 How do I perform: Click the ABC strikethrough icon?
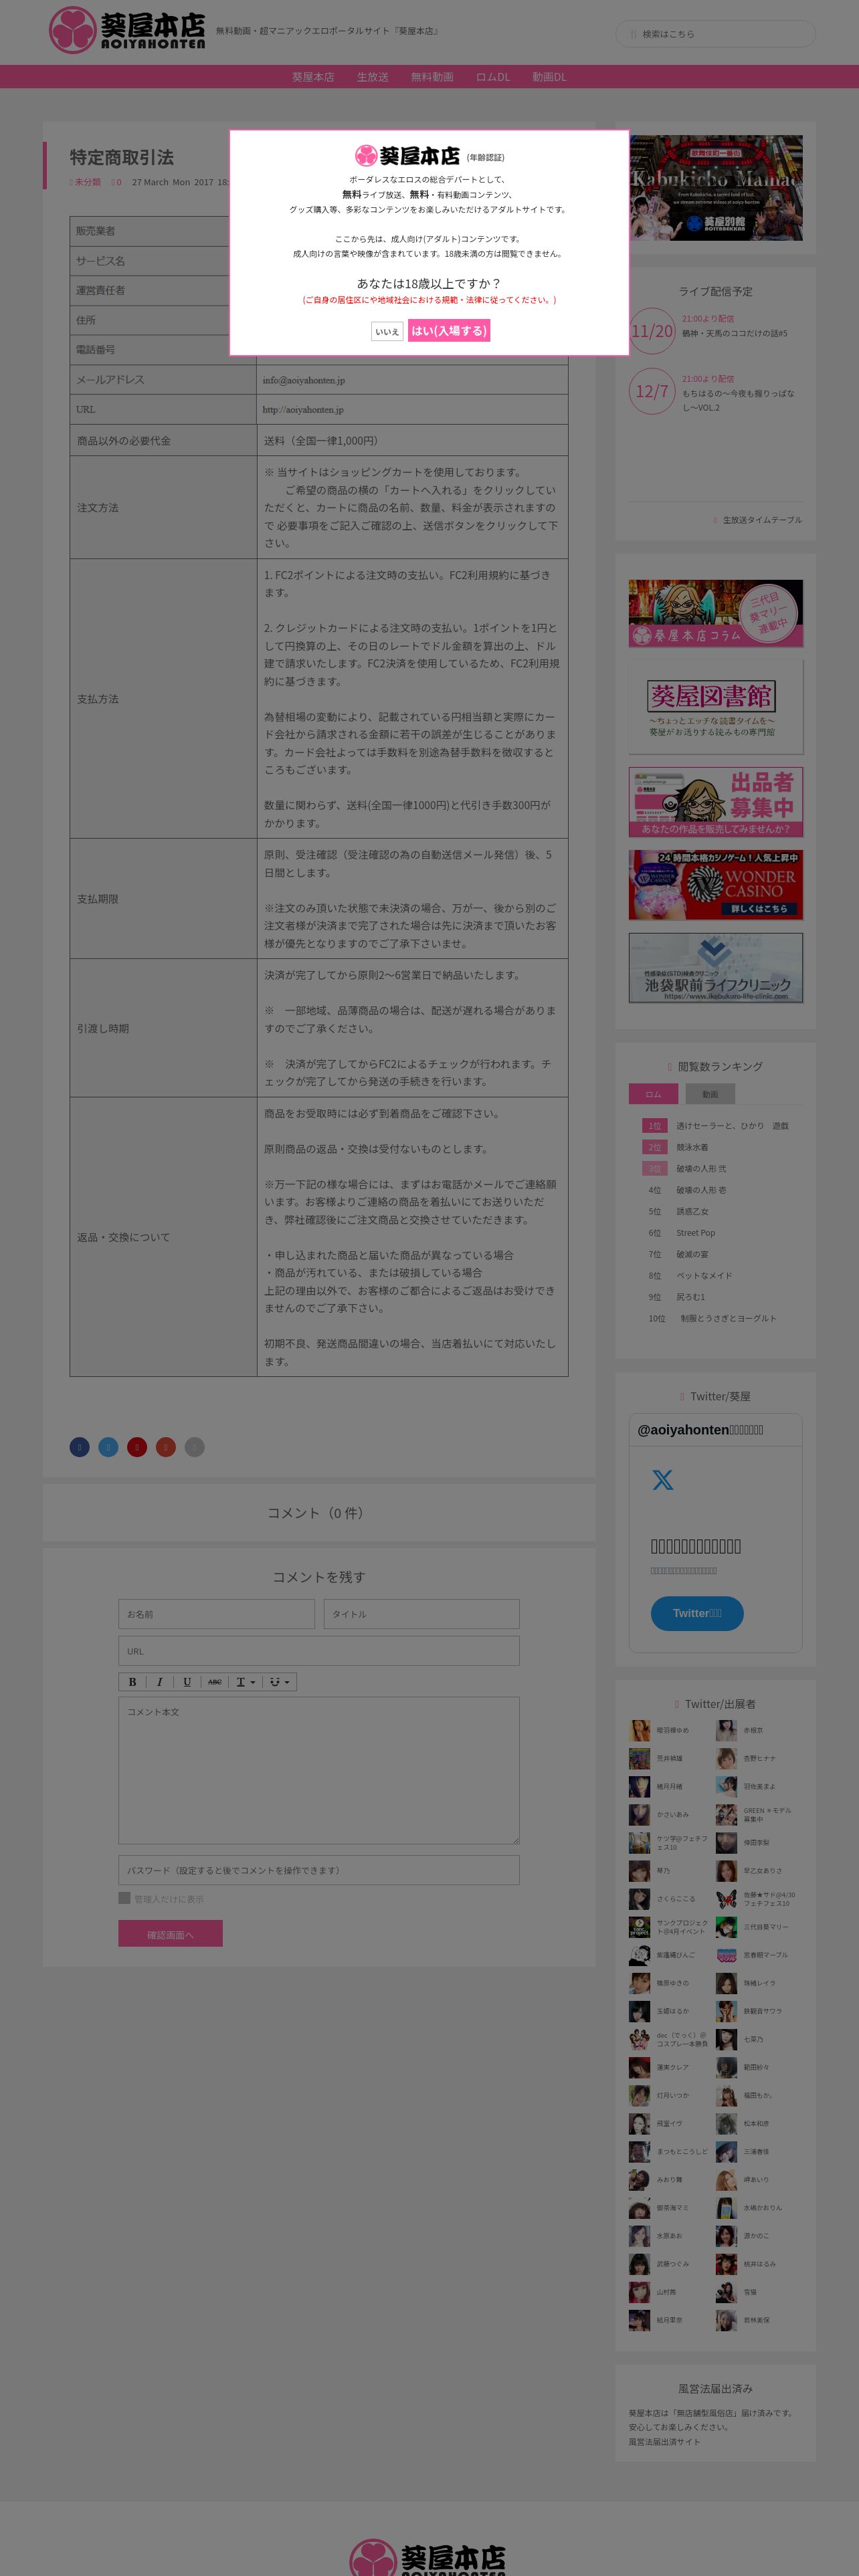(x=214, y=1682)
